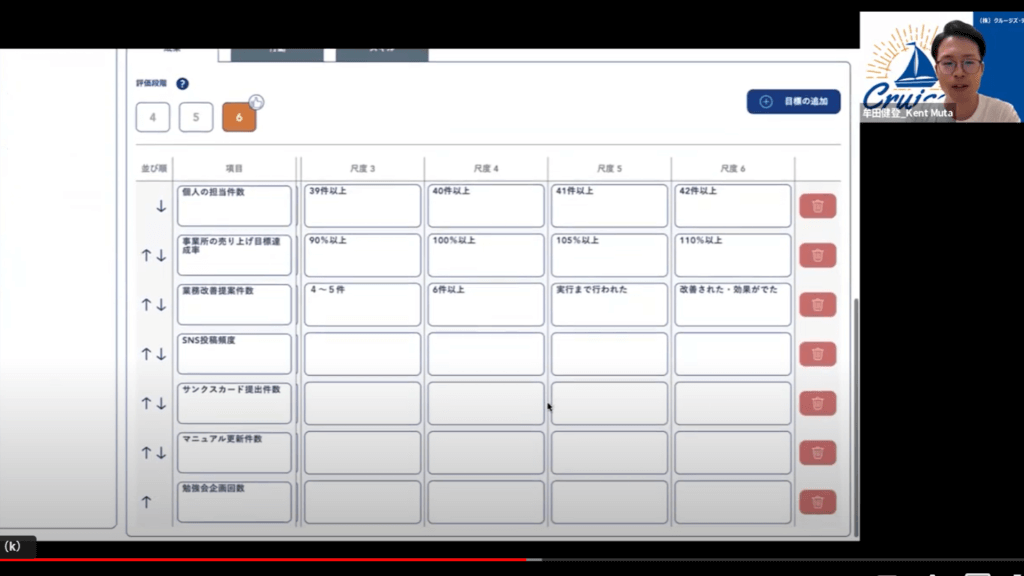Seek on the red video progress bar

tap(300, 559)
